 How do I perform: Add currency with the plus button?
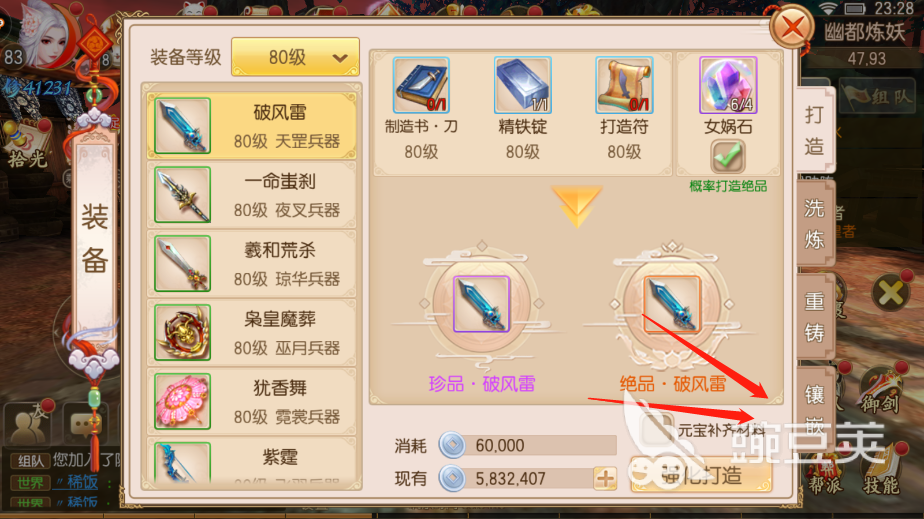coord(605,478)
